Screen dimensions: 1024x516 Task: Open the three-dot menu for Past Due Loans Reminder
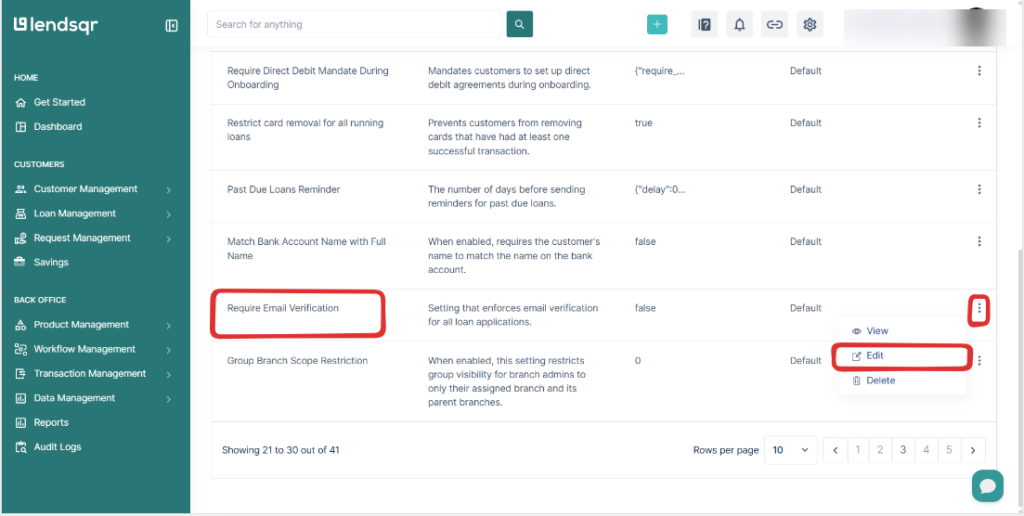click(x=979, y=189)
